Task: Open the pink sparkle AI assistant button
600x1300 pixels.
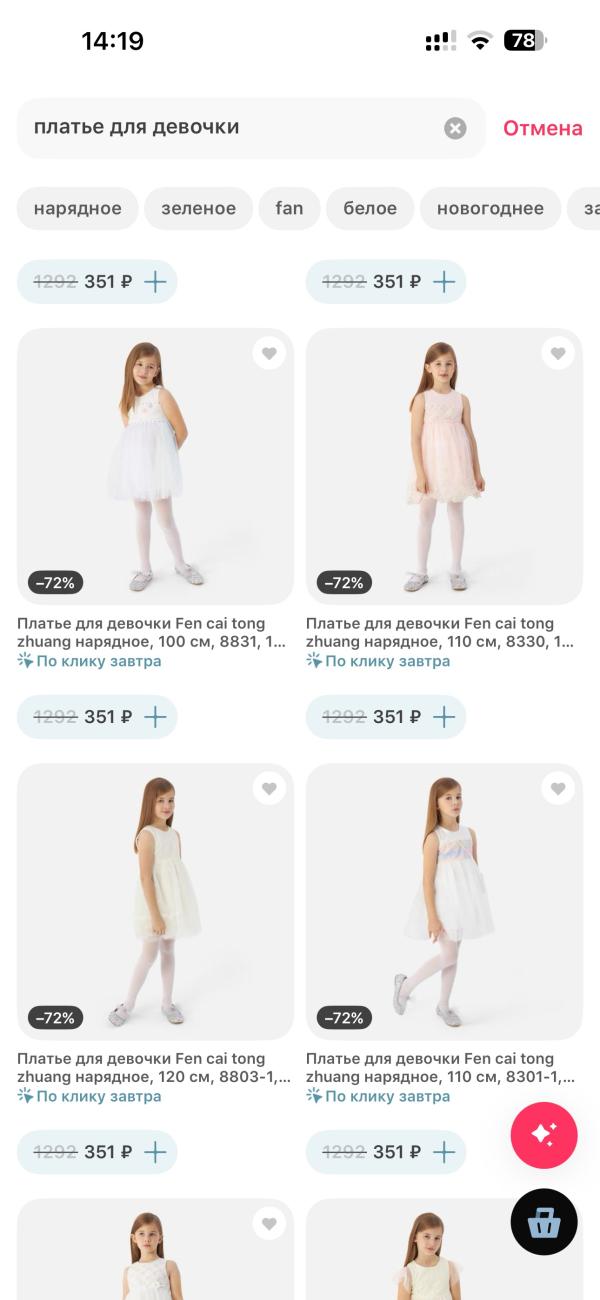Action: pos(544,1134)
